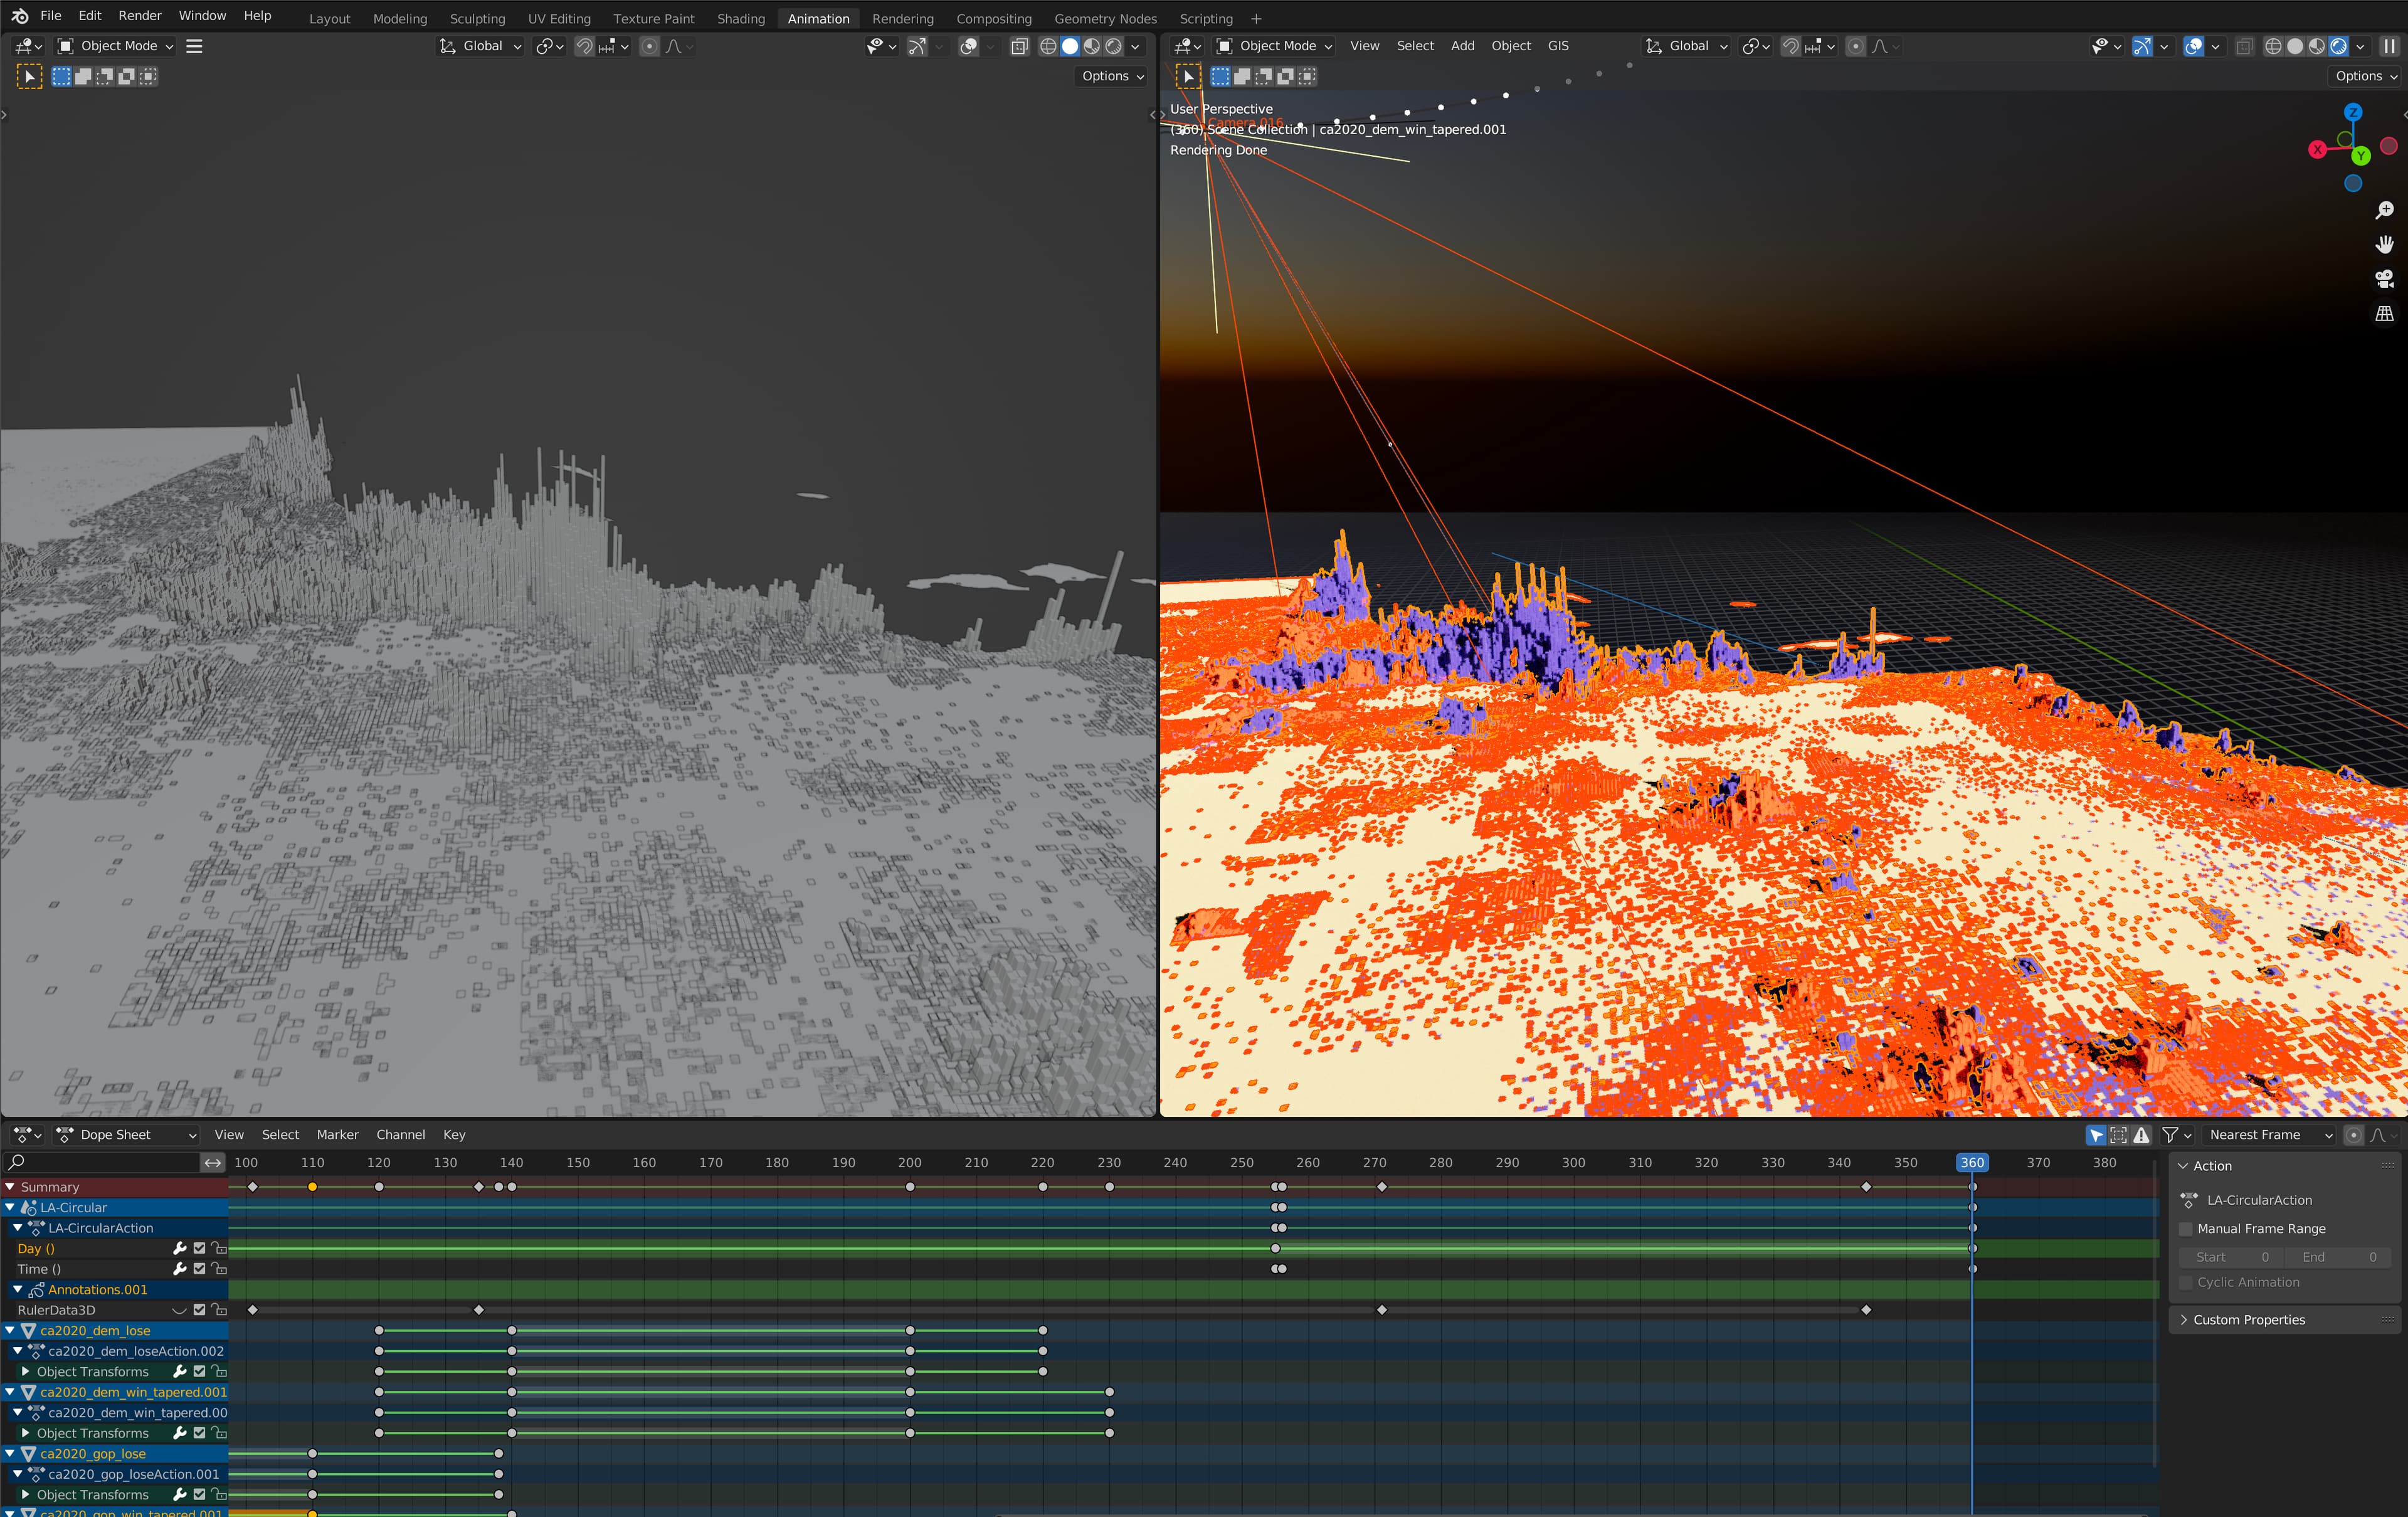Select material preview shading in left viewport
Viewport: 2408px width, 1517px height.
click(1092, 46)
